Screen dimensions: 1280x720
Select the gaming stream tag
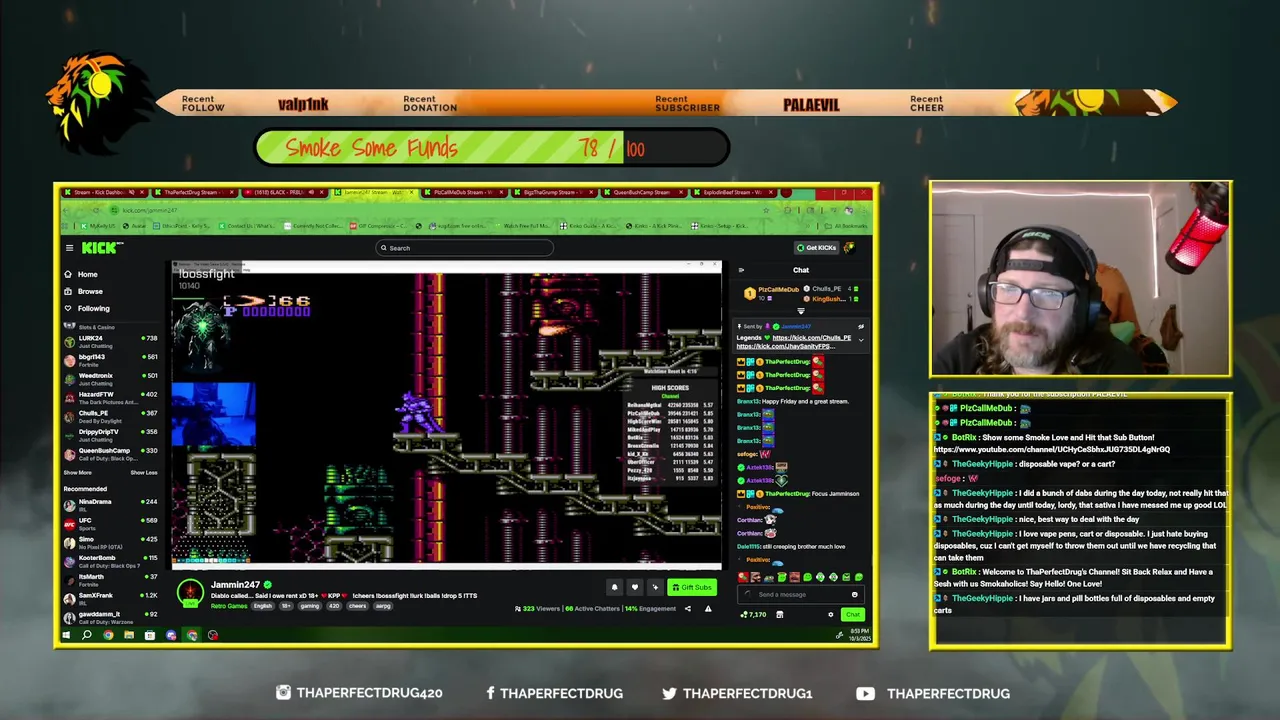(309, 606)
